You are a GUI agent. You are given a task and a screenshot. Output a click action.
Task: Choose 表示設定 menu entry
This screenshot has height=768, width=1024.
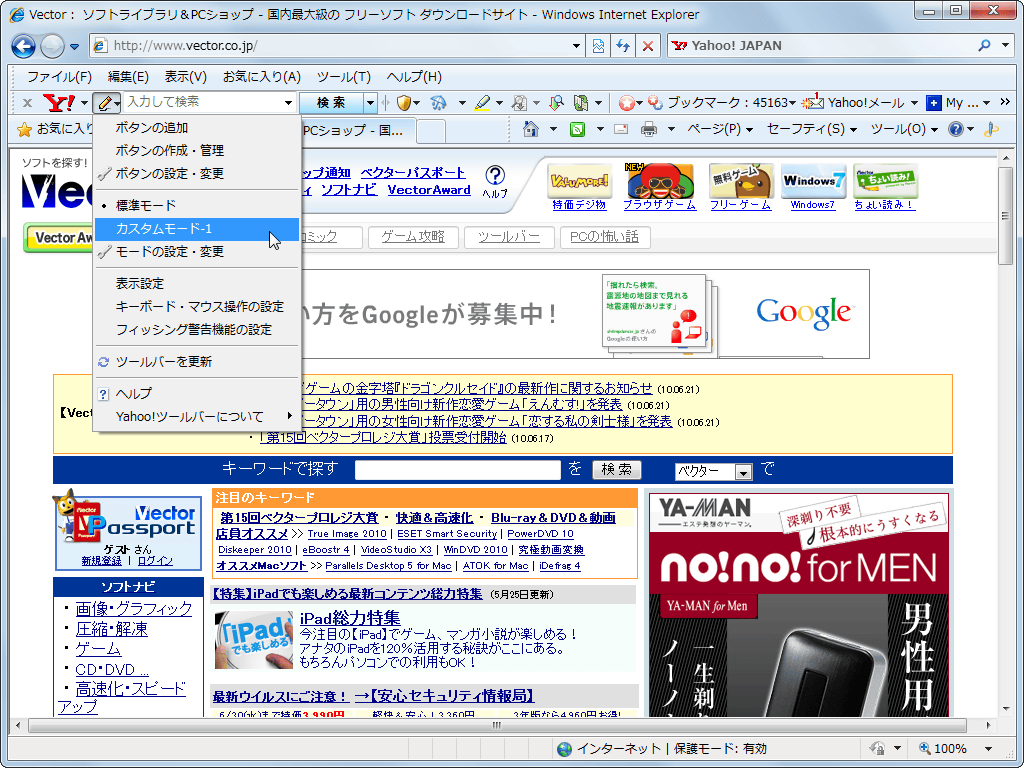(x=197, y=284)
